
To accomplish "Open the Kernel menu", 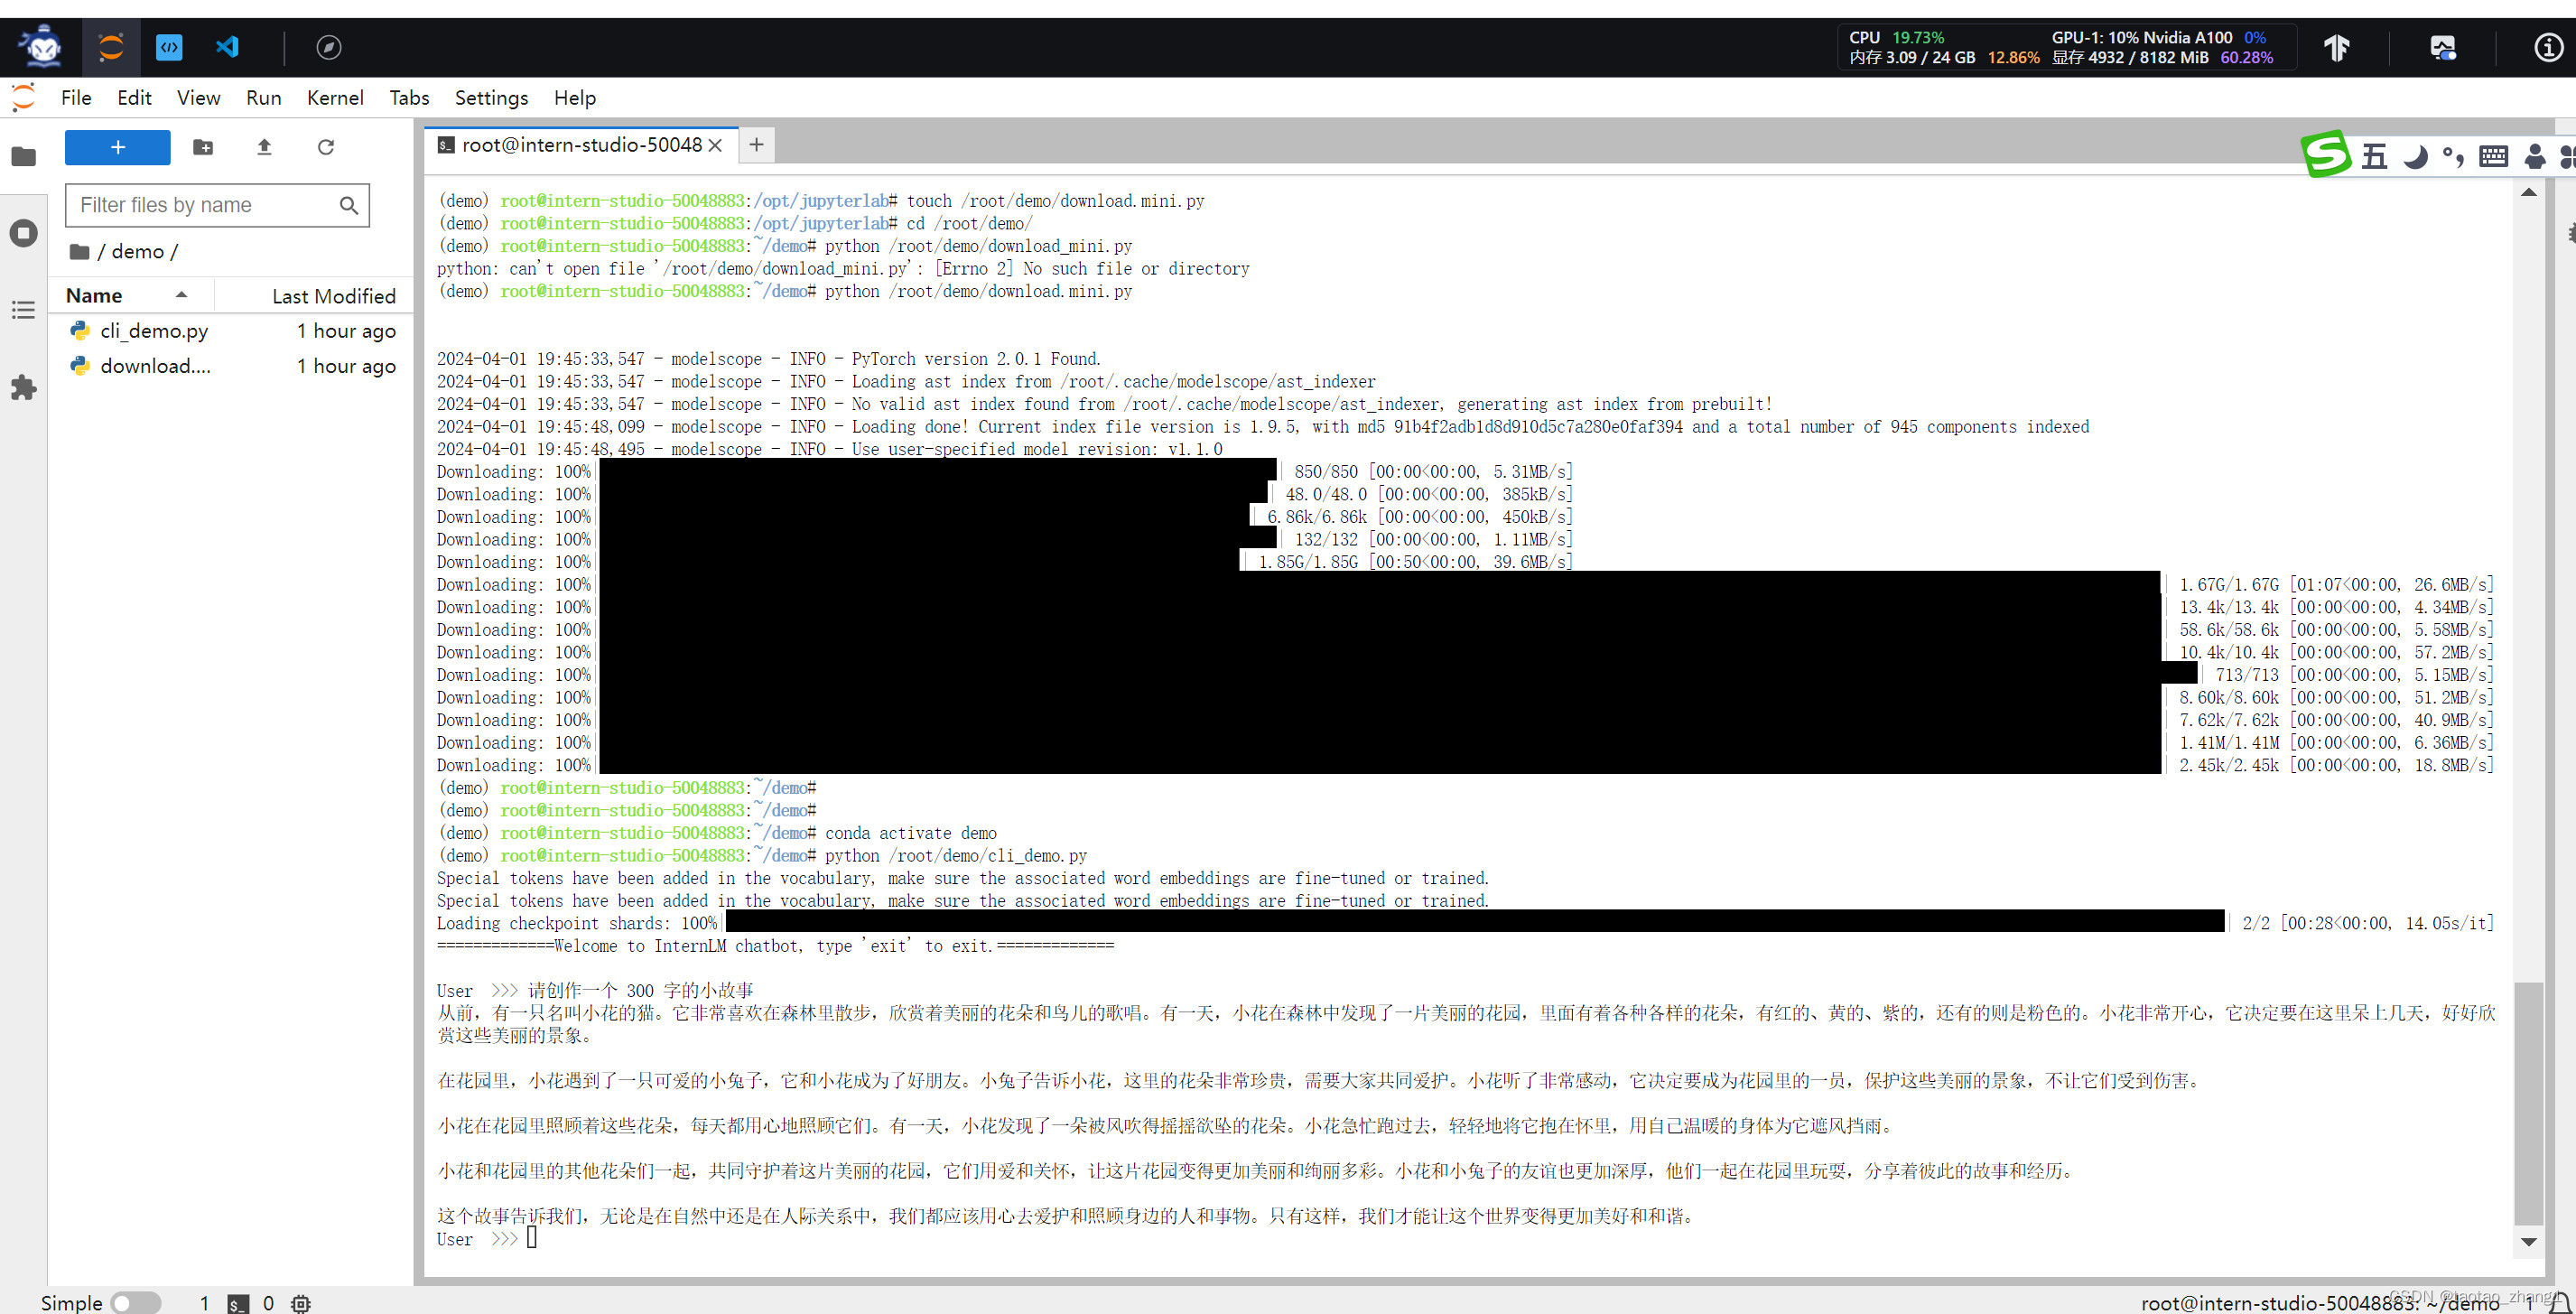I will pyautogui.click(x=335, y=97).
